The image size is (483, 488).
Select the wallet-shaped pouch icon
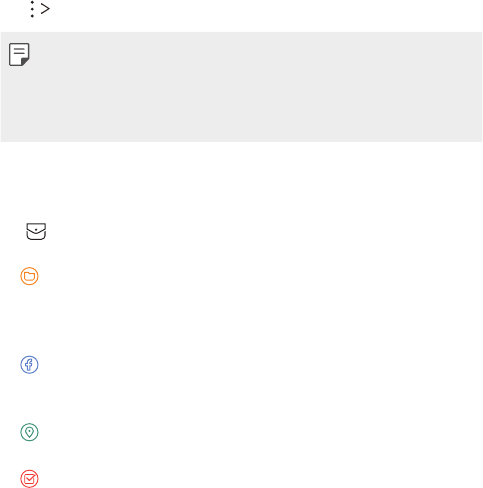point(36,231)
